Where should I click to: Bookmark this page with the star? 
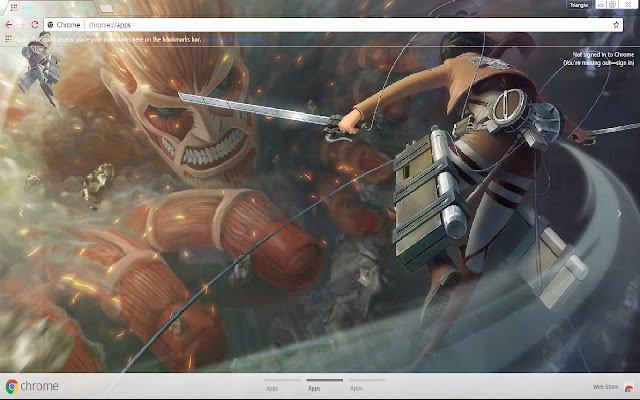616,25
